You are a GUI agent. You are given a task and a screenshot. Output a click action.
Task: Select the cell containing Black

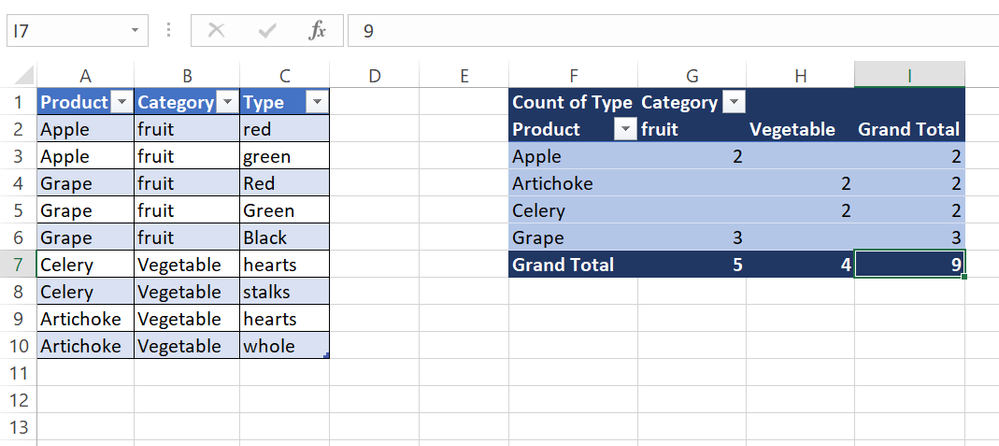pyautogui.click(x=264, y=238)
